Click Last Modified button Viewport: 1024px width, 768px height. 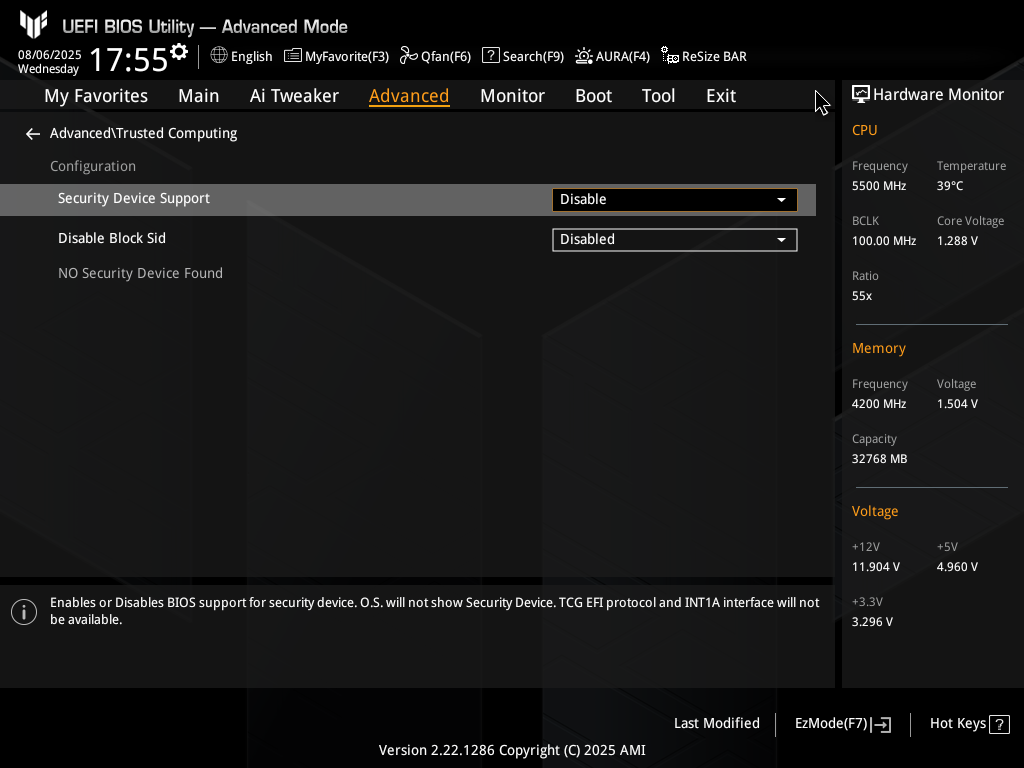716,724
